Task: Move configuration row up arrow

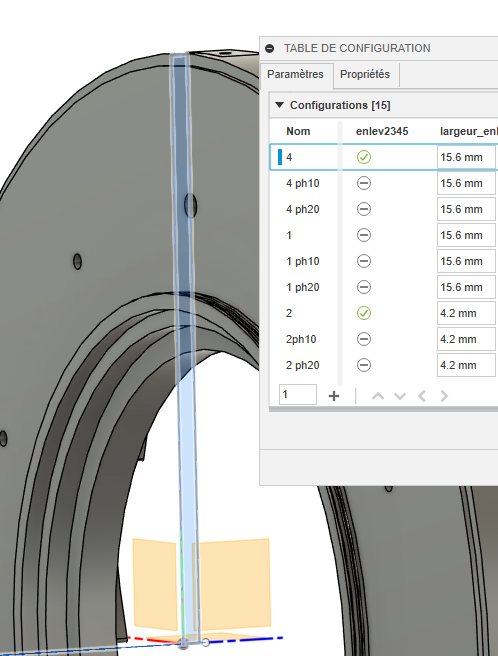Action: coord(378,396)
